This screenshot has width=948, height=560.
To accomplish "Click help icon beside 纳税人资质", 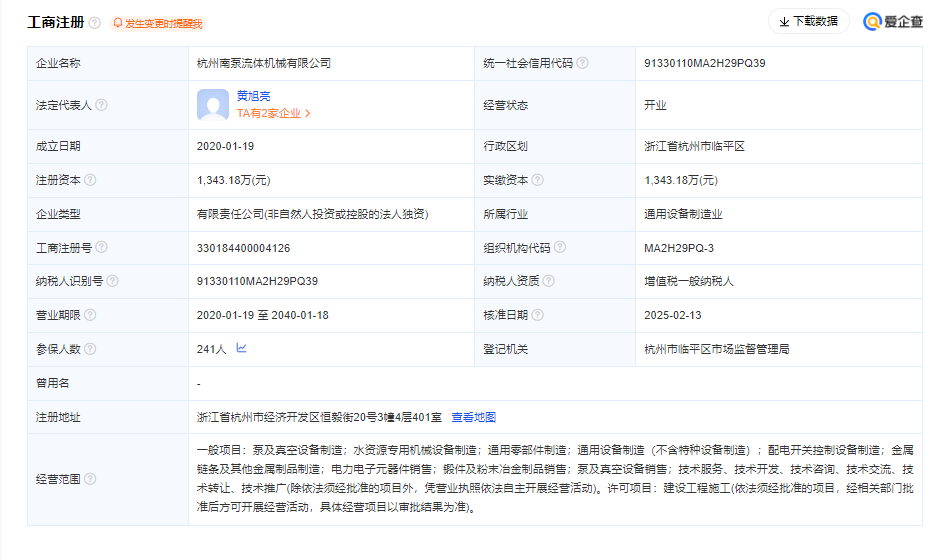I will pos(548,281).
